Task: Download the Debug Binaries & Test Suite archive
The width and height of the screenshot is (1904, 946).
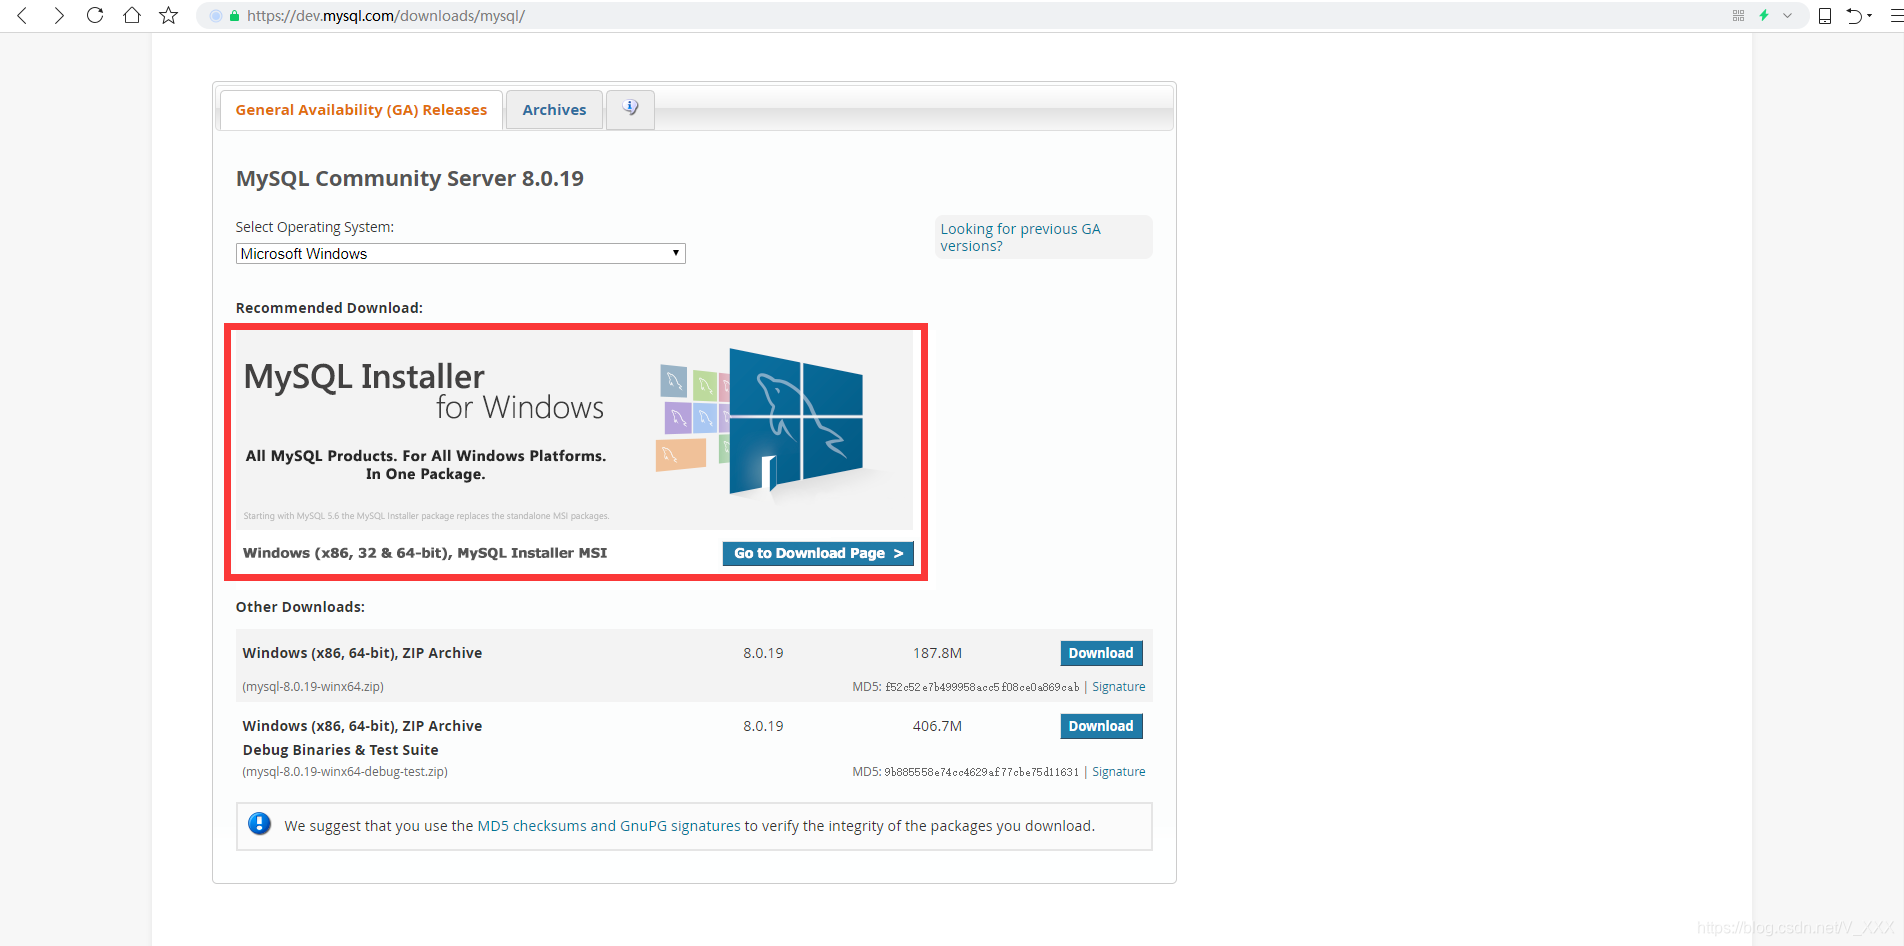Action: tap(1101, 726)
